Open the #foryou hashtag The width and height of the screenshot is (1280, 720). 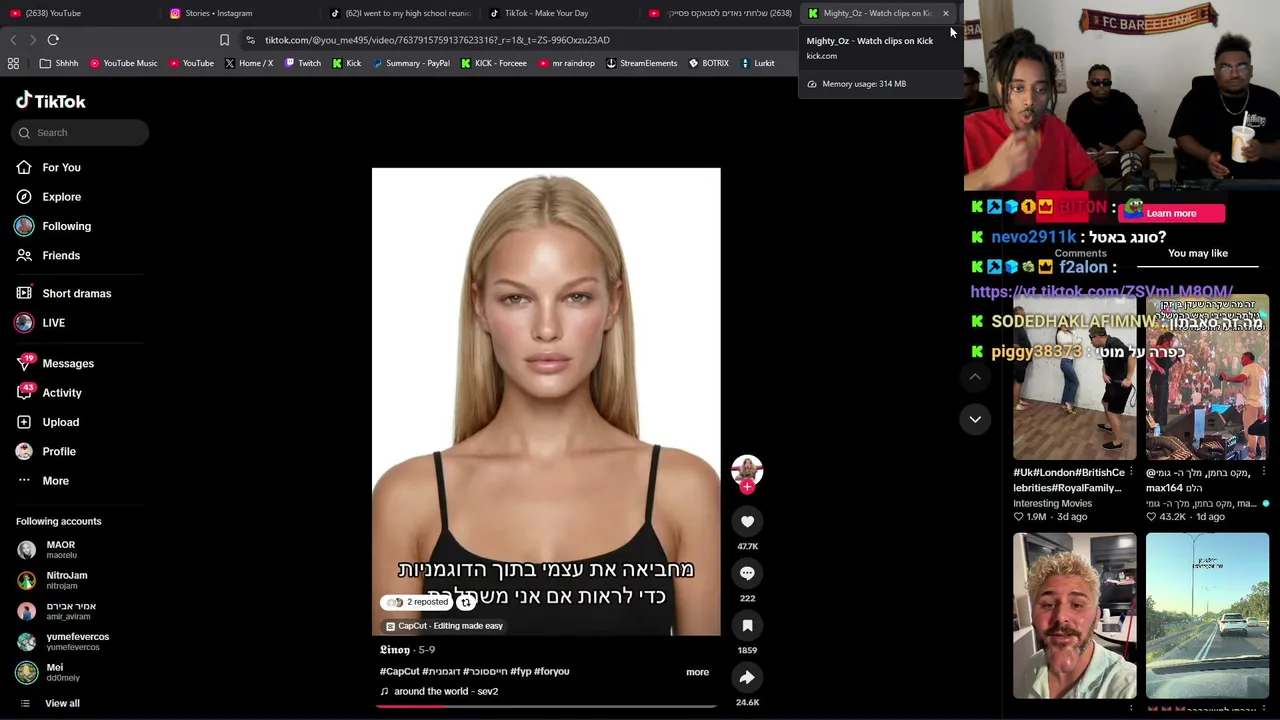551,672
